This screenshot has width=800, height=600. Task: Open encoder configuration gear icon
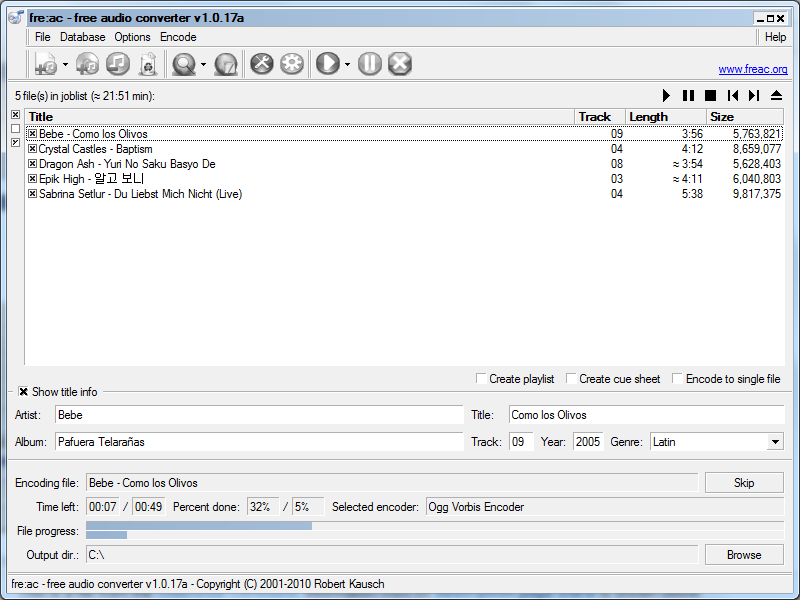(x=292, y=64)
